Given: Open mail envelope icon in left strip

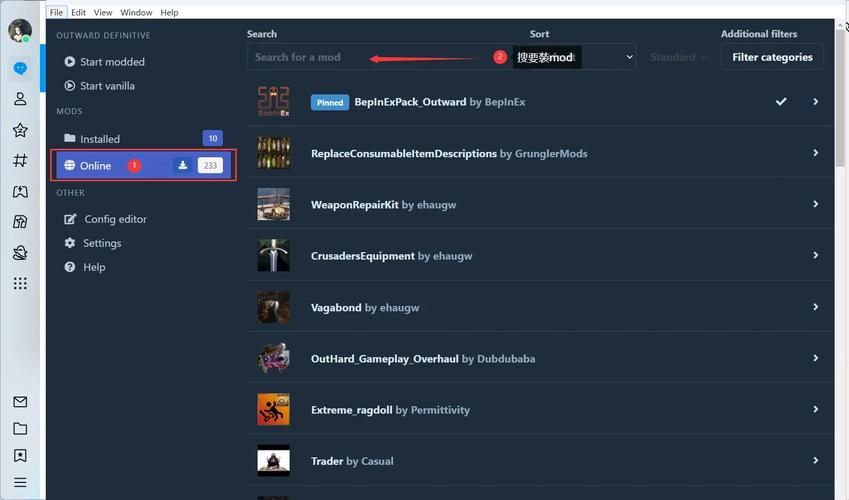Looking at the screenshot, I should pos(20,401).
